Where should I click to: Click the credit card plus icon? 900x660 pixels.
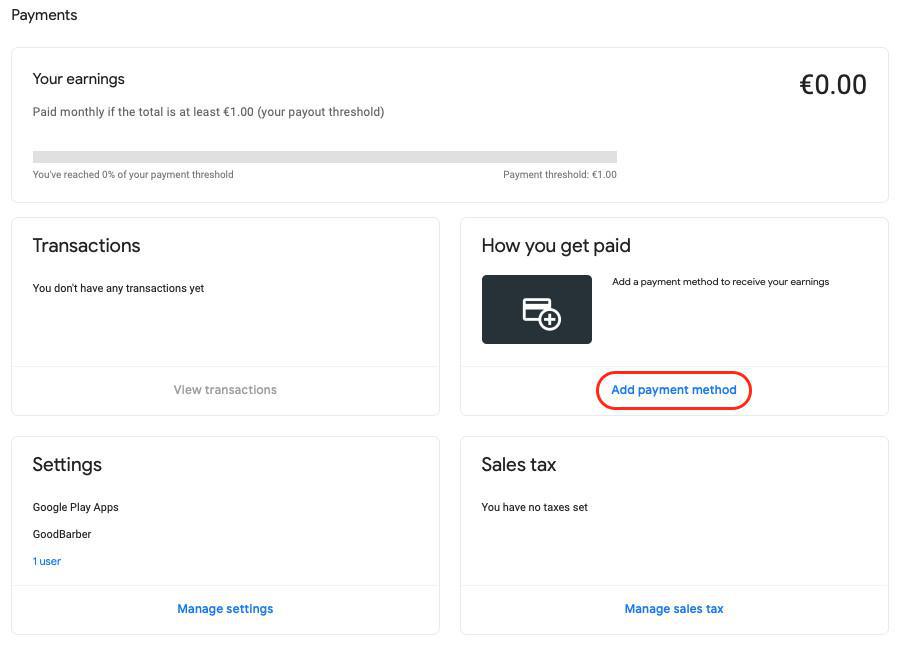pyautogui.click(x=541, y=312)
